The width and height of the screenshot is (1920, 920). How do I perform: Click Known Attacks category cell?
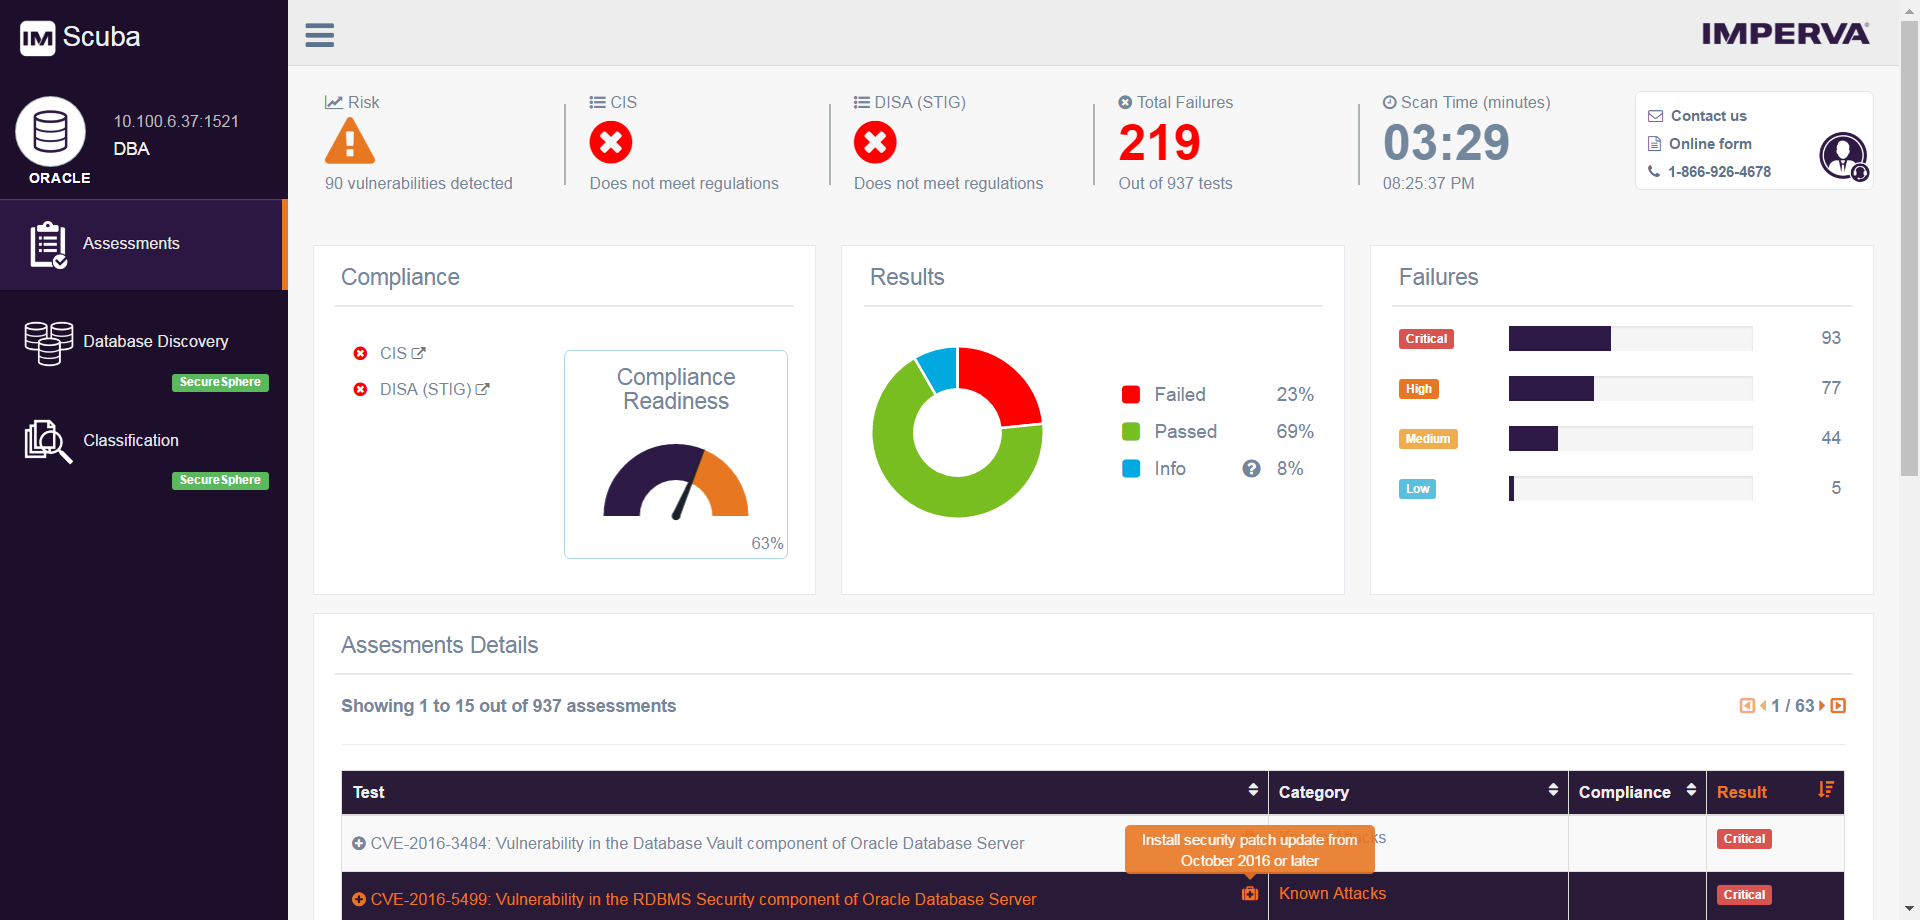(x=1332, y=894)
